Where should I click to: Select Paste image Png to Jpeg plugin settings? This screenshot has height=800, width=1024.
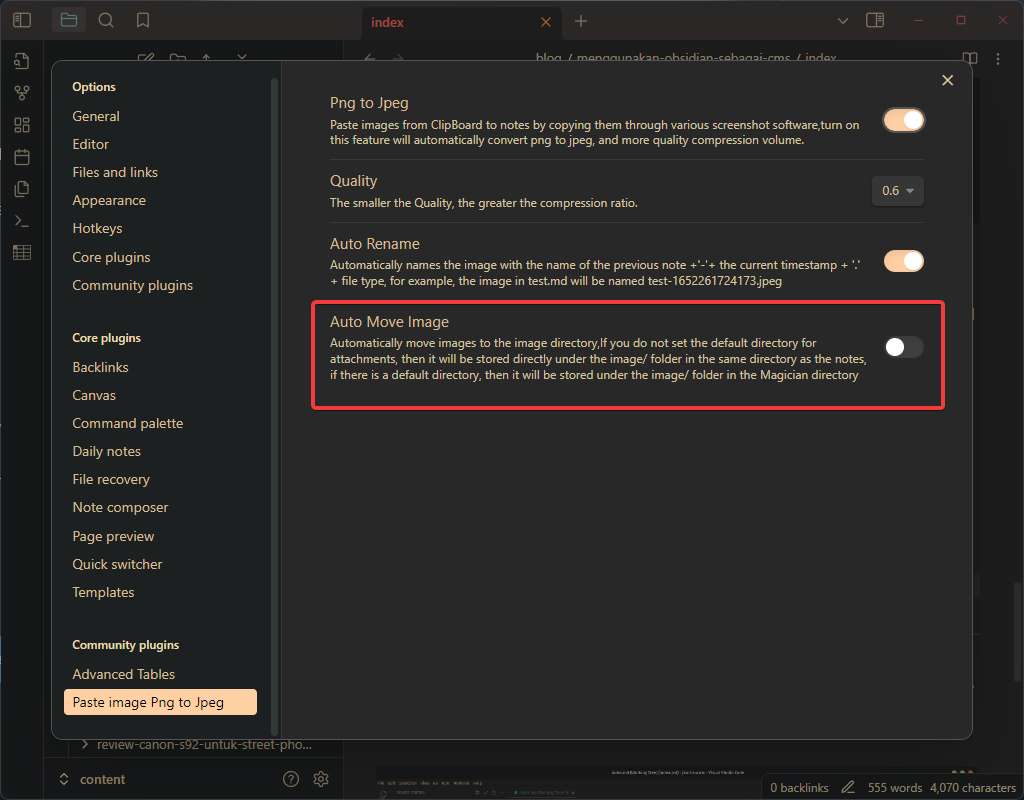click(160, 702)
